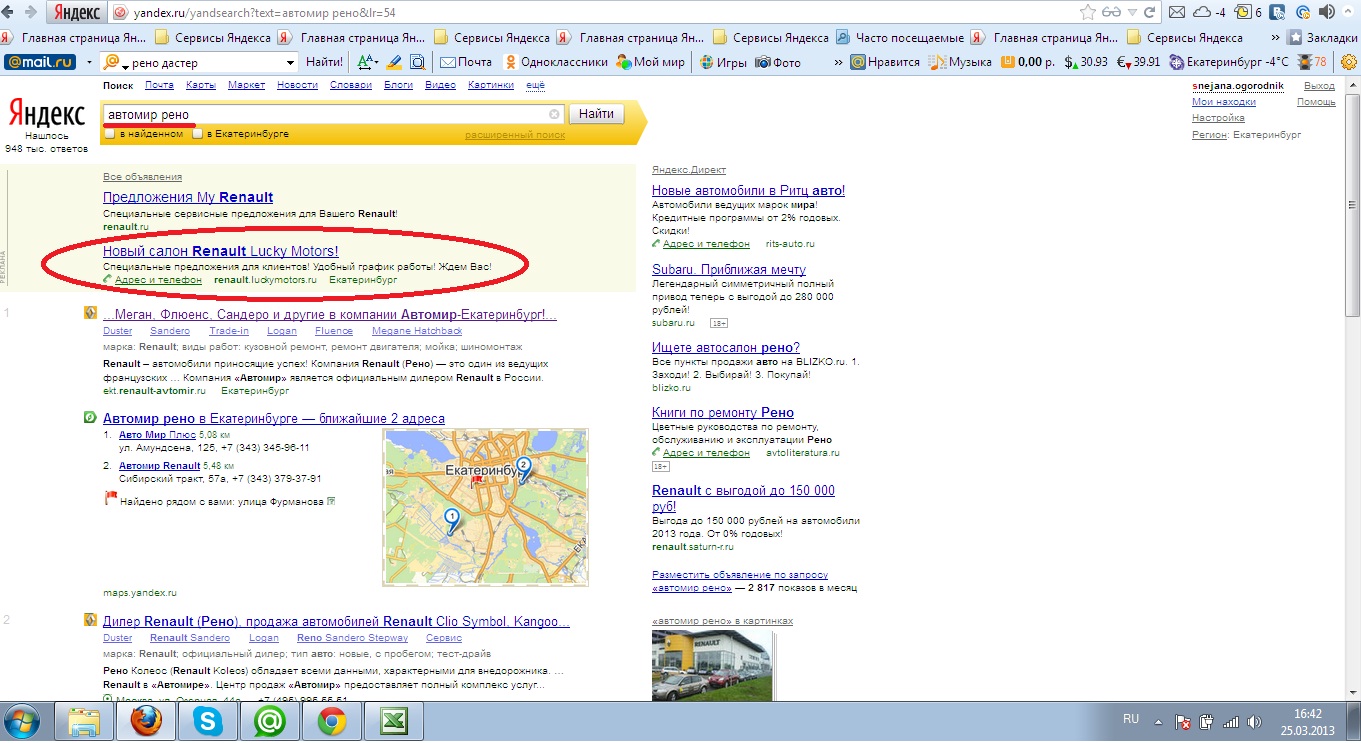The height and width of the screenshot is (743, 1361).
Task: Open the Mail.ru logo dropdown arrow
Action: [x=90, y=62]
